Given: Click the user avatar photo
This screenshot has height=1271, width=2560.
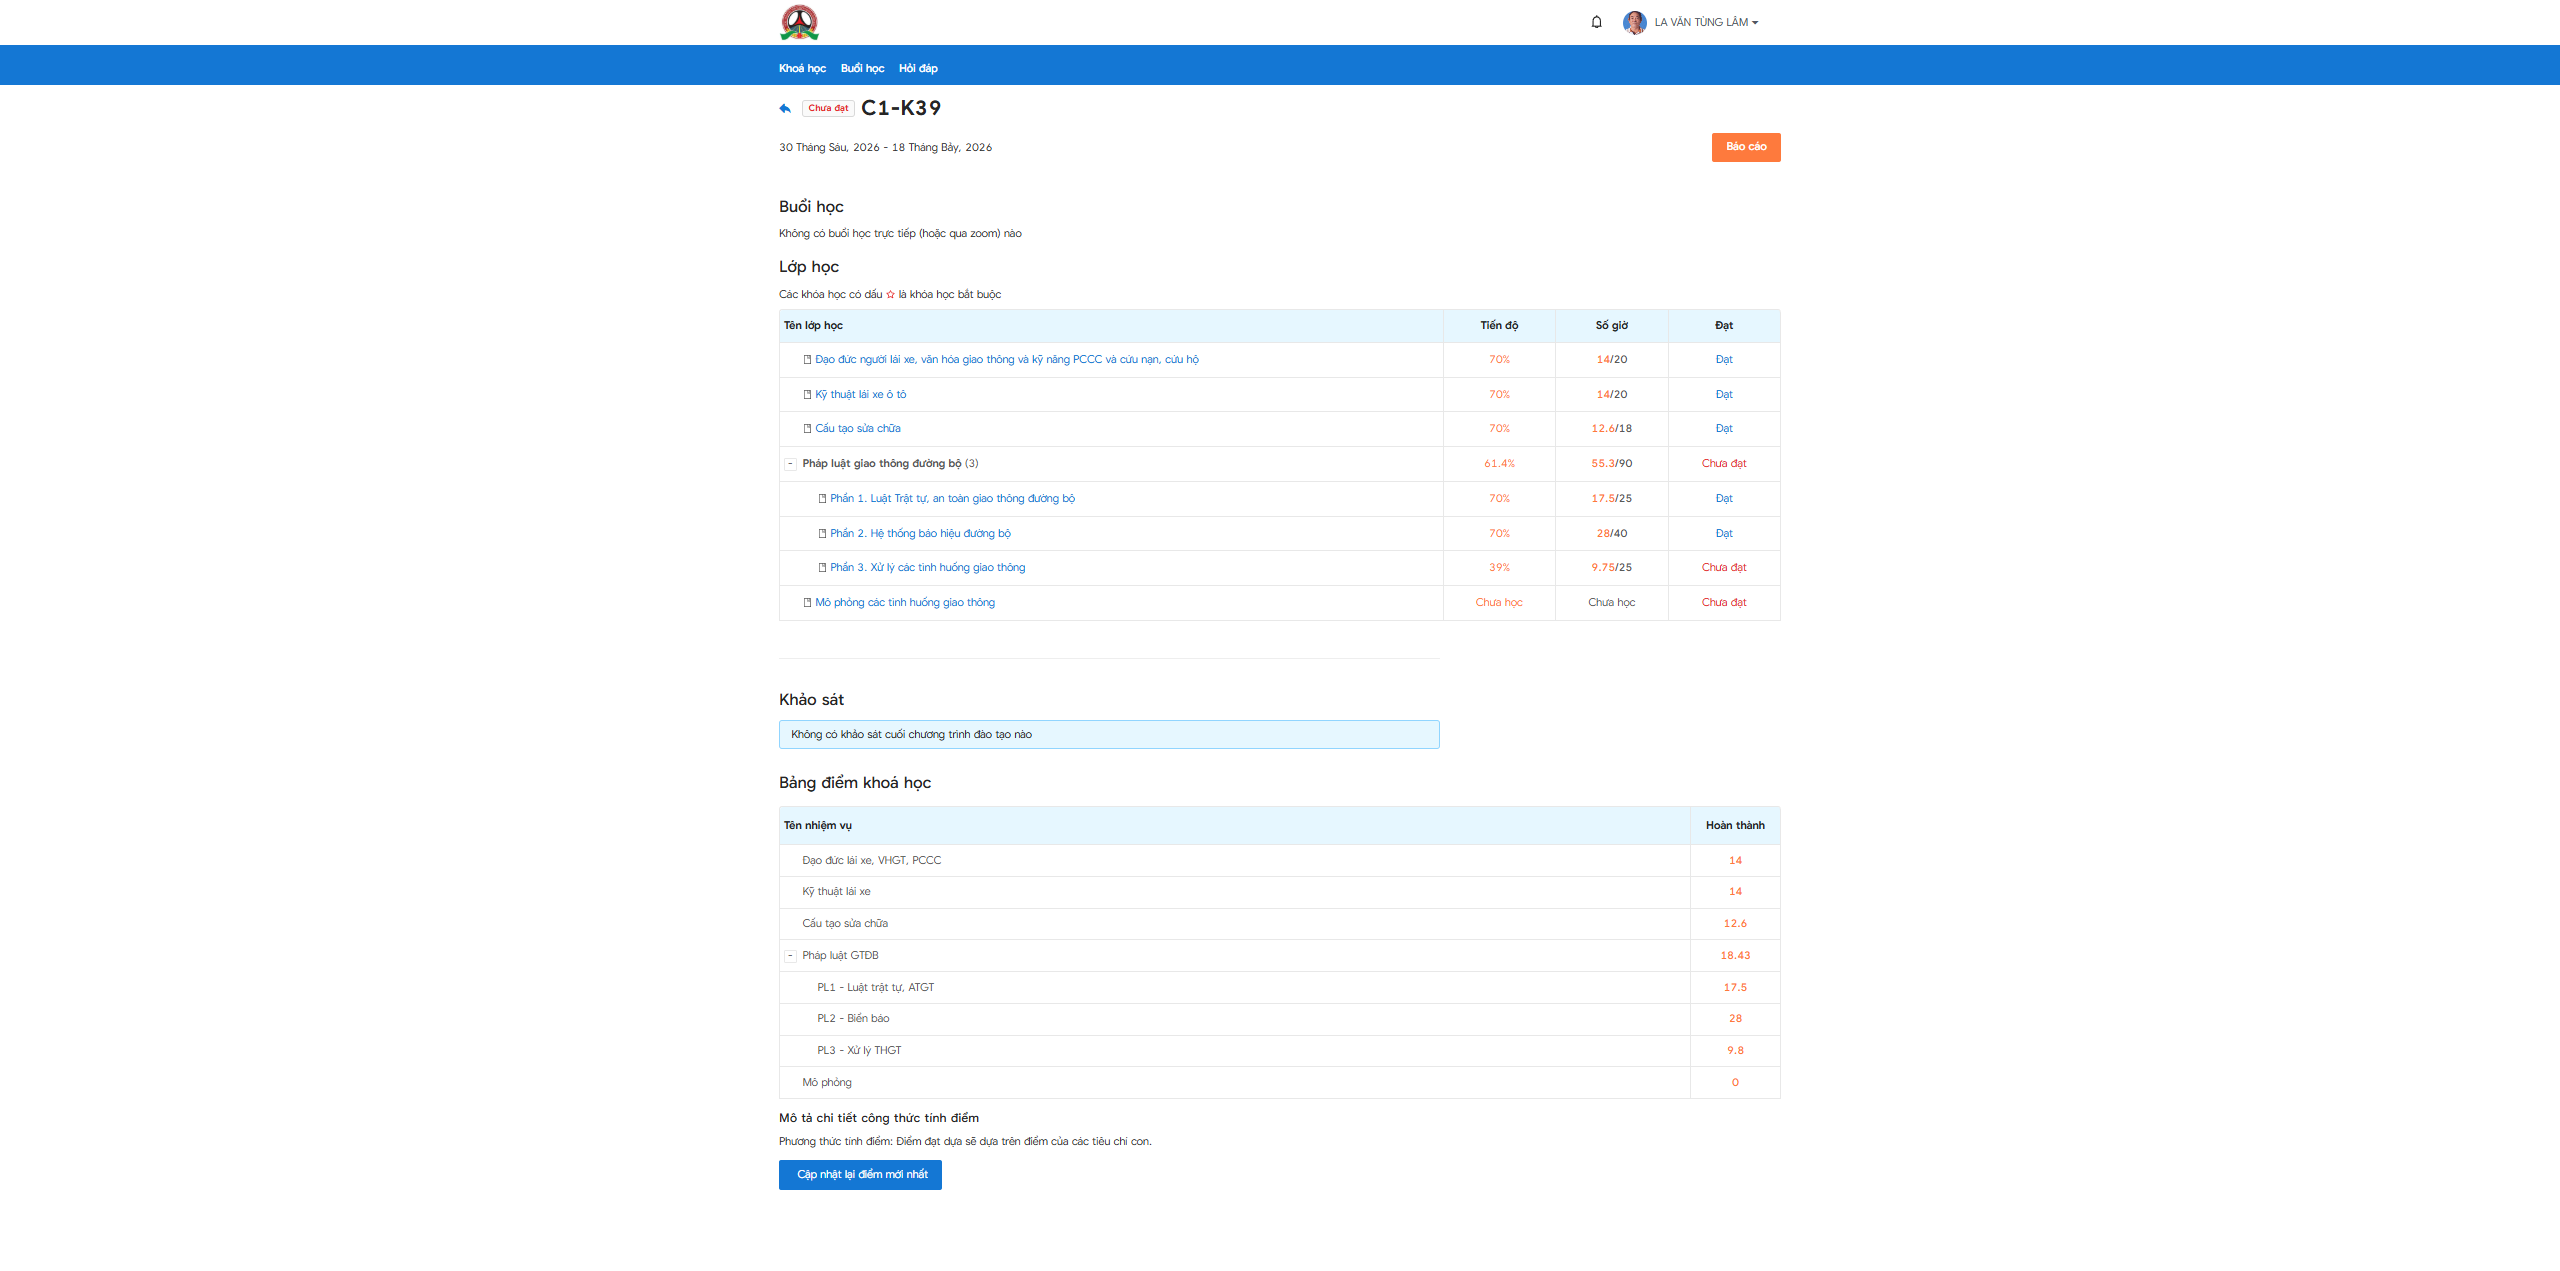Looking at the screenshot, I should (1634, 22).
